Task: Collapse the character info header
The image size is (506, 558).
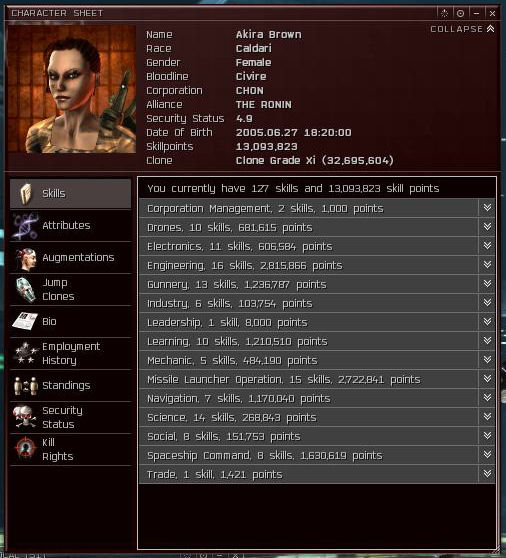Action: coord(462,29)
